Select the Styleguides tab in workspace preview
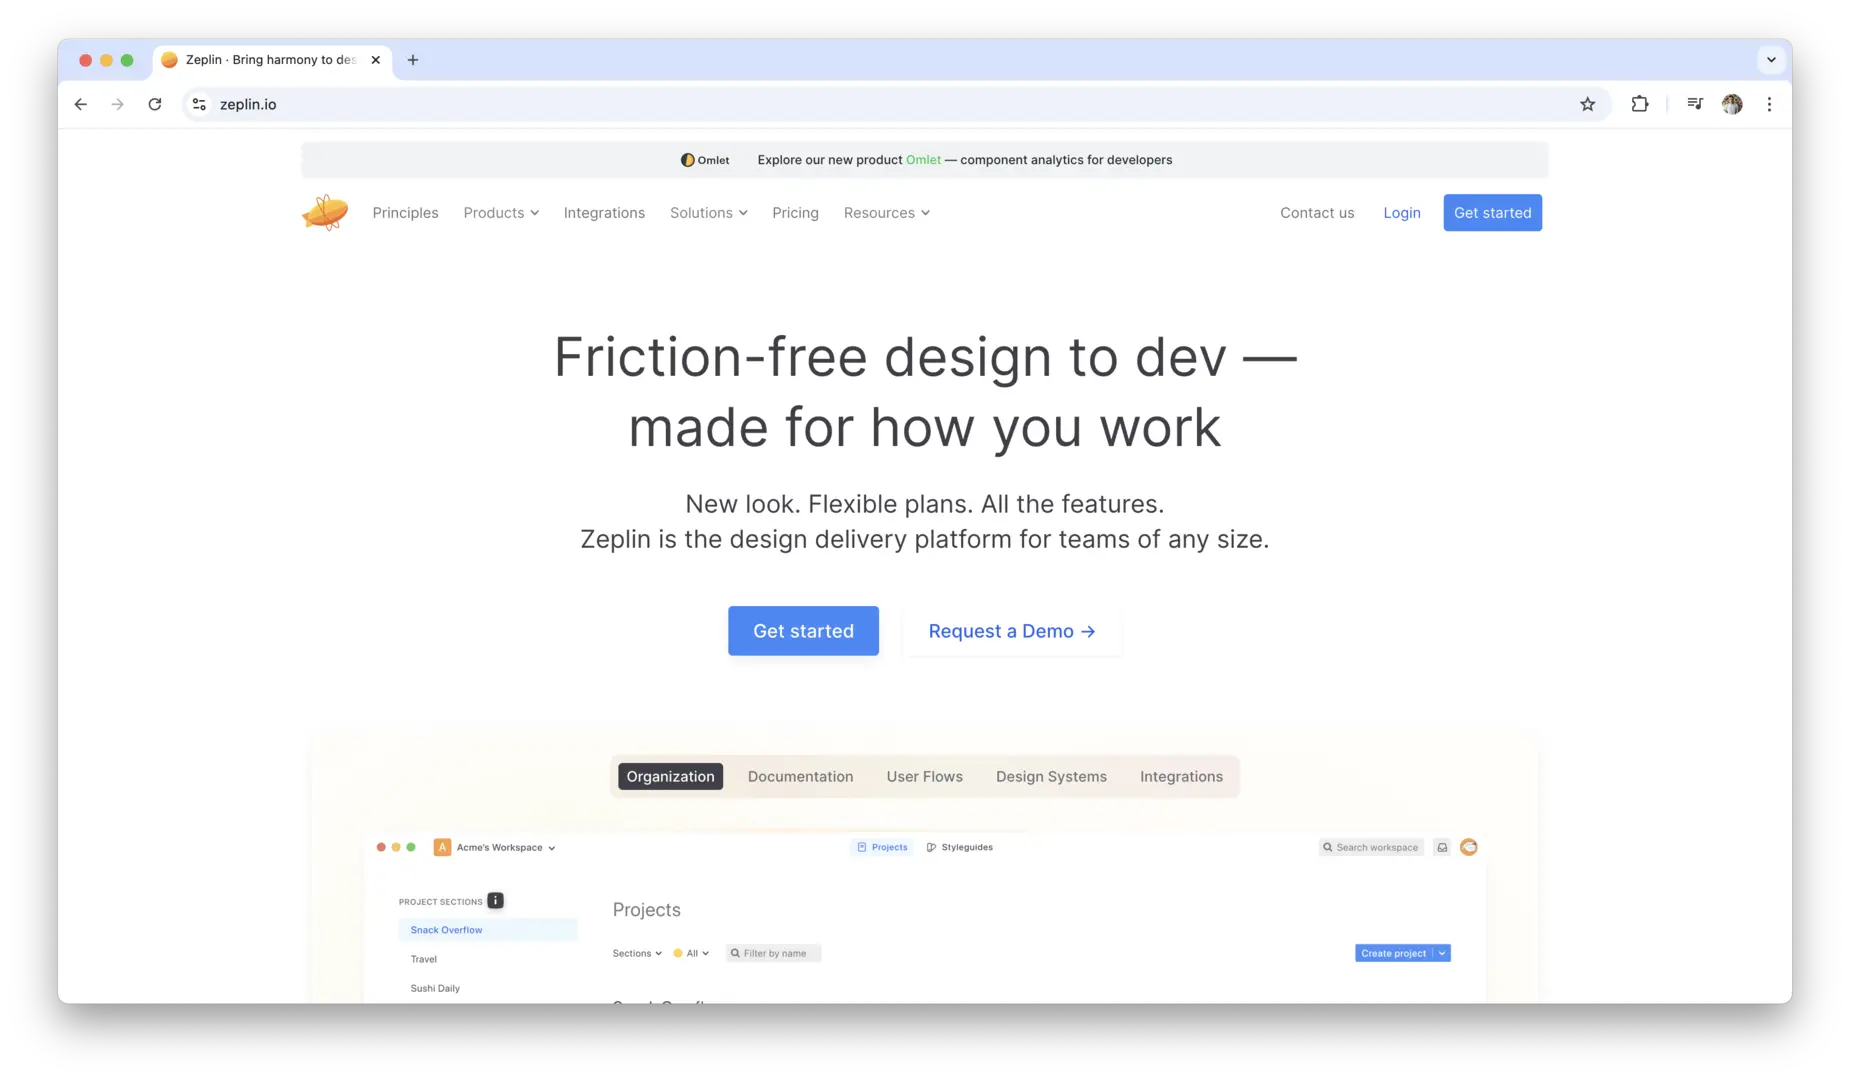Screen dimensions: 1850x1080 click(x=960, y=847)
